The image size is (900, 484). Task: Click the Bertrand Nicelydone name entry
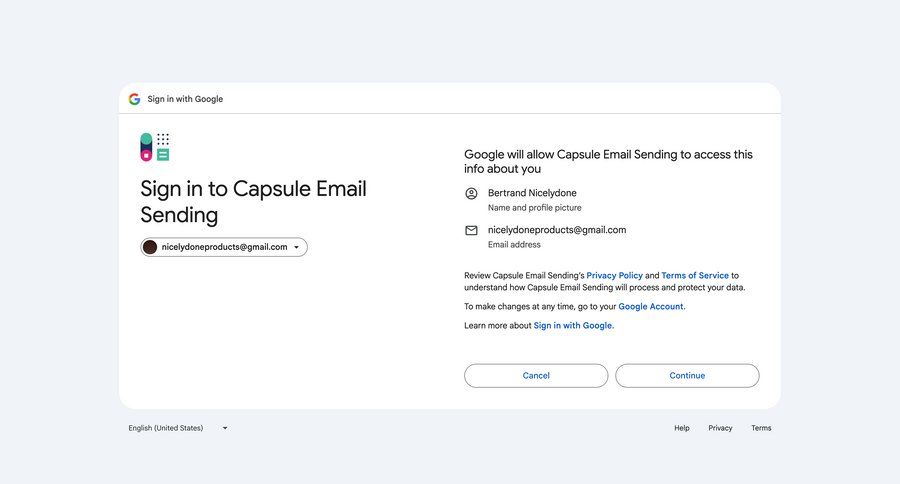pyautogui.click(x=532, y=193)
